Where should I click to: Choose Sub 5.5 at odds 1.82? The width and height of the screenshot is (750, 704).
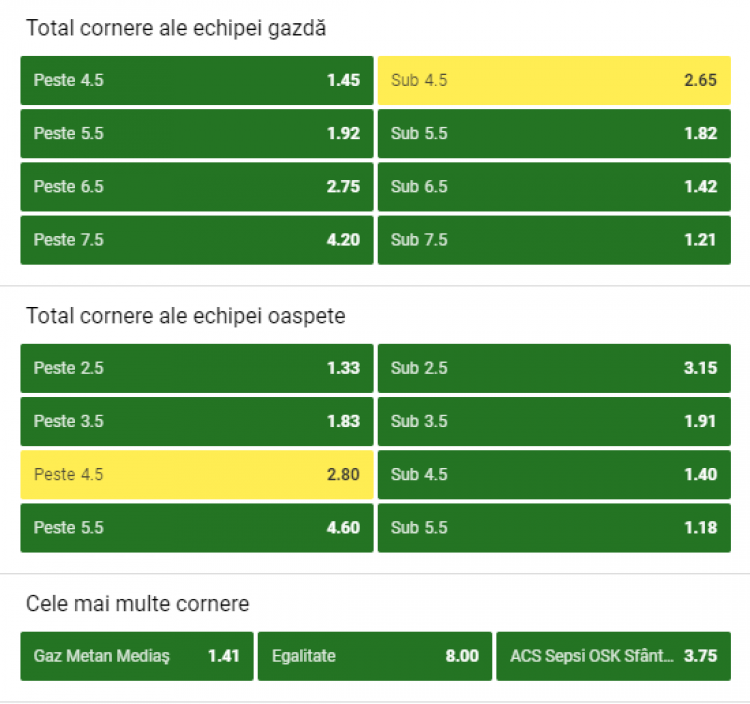tap(554, 133)
